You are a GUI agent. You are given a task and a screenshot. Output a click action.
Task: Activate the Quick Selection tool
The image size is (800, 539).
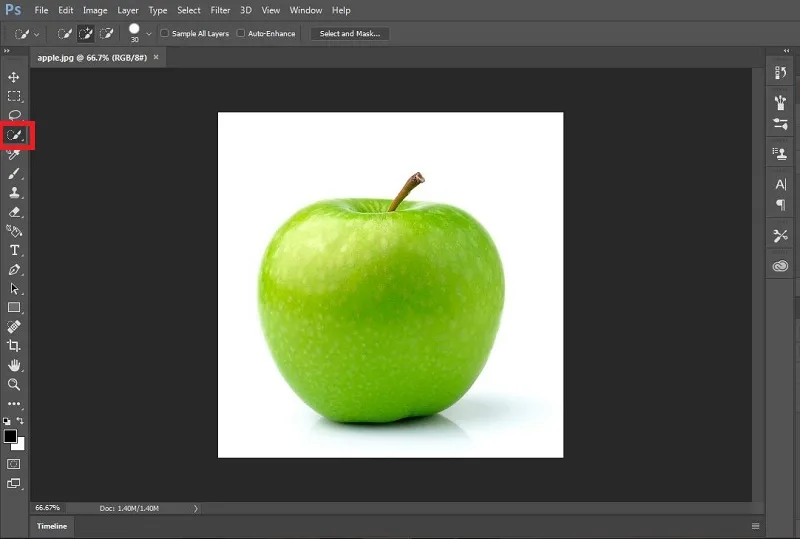(14, 135)
